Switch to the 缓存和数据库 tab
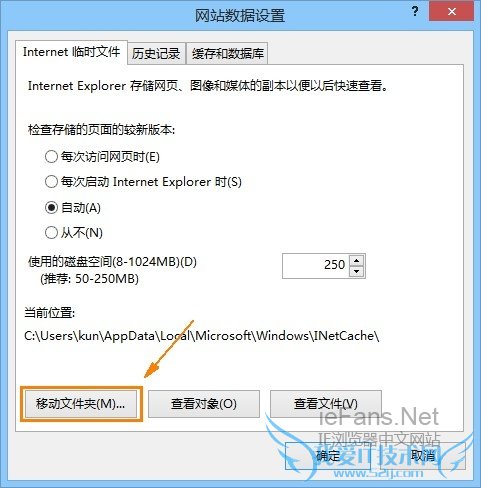 (227, 53)
